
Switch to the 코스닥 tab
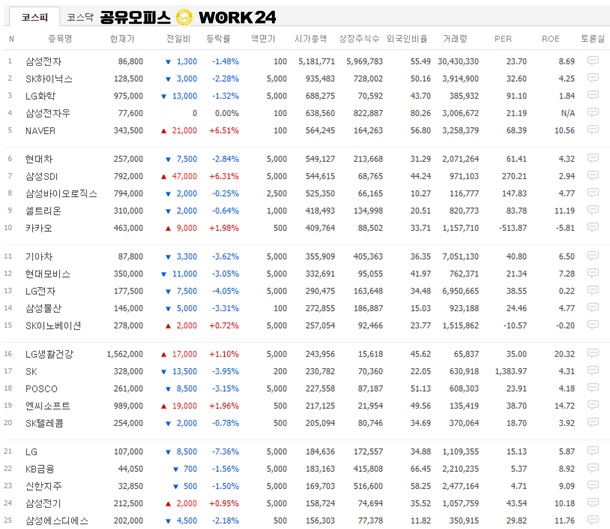pyautogui.click(x=80, y=17)
